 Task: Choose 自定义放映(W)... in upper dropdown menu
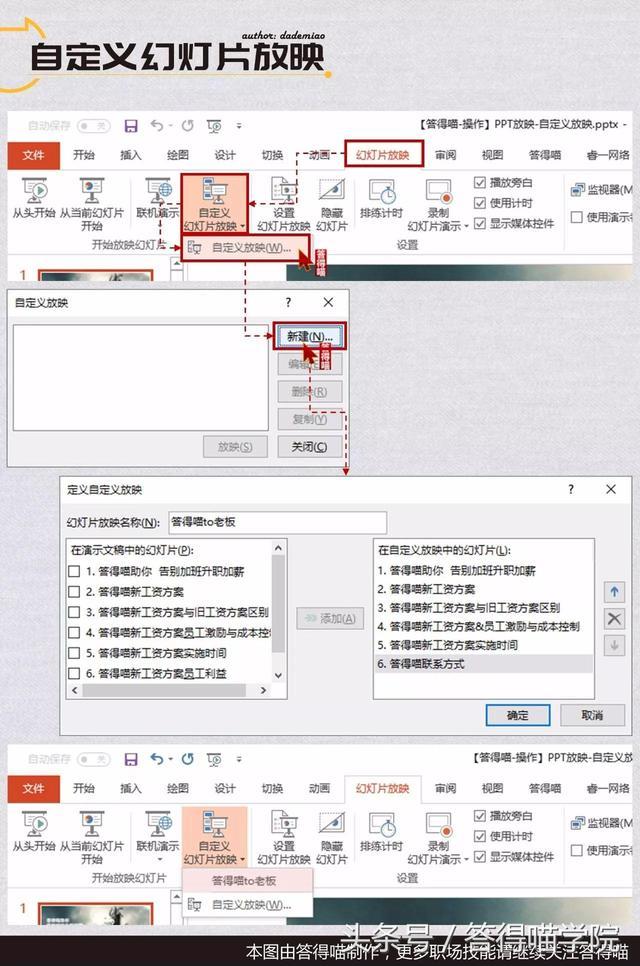pyautogui.click(x=245, y=248)
